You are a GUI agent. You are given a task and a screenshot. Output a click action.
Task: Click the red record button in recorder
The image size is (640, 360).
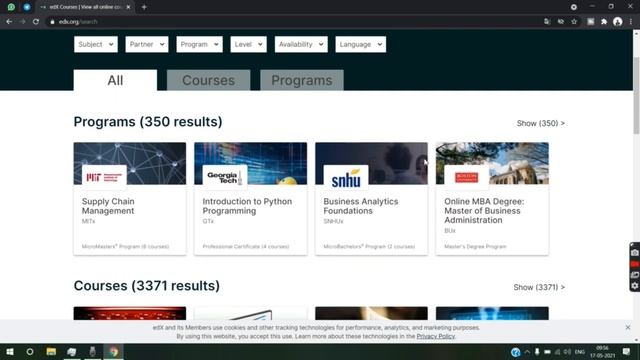pos(634,264)
